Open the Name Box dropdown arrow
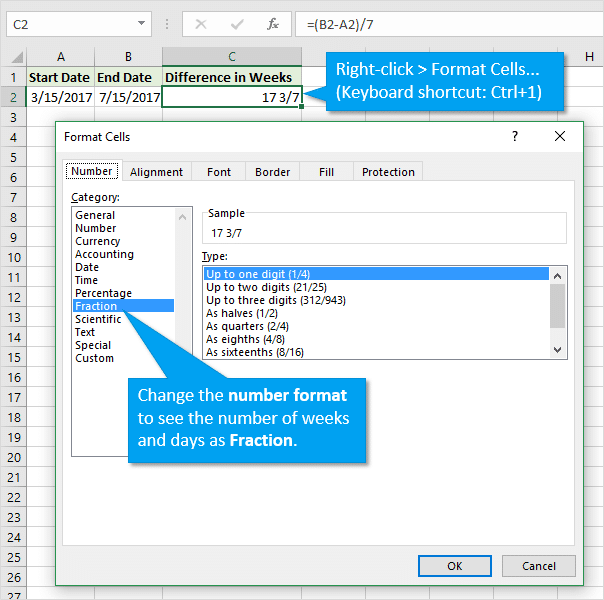Image resolution: width=604 pixels, height=600 pixels. click(x=141, y=23)
